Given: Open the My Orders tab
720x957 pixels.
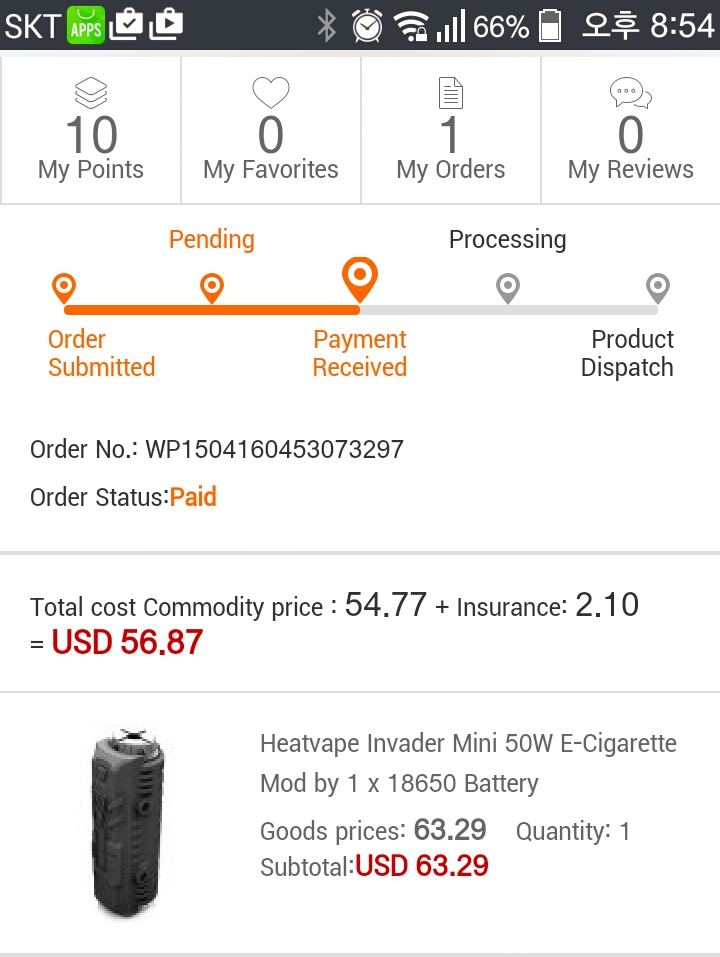Looking at the screenshot, I should pyautogui.click(x=451, y=130).
